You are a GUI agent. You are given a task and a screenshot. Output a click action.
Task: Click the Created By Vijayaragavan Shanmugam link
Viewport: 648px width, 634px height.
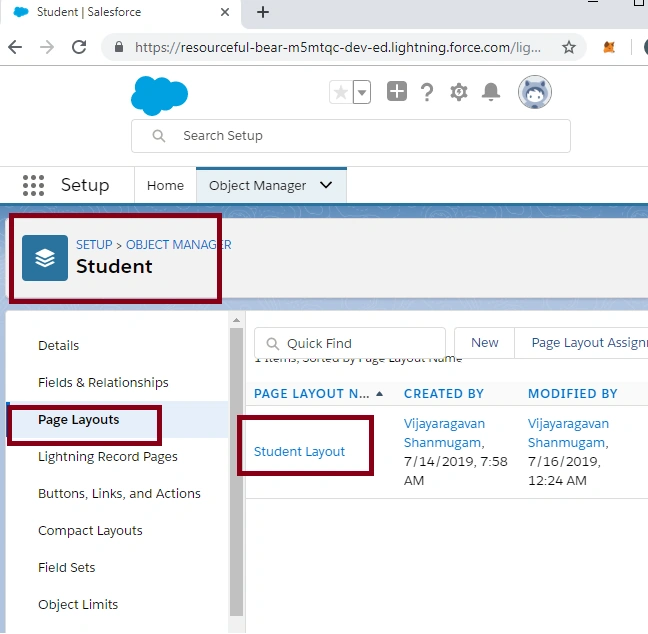pyautogui.click(x=444, y=433)
